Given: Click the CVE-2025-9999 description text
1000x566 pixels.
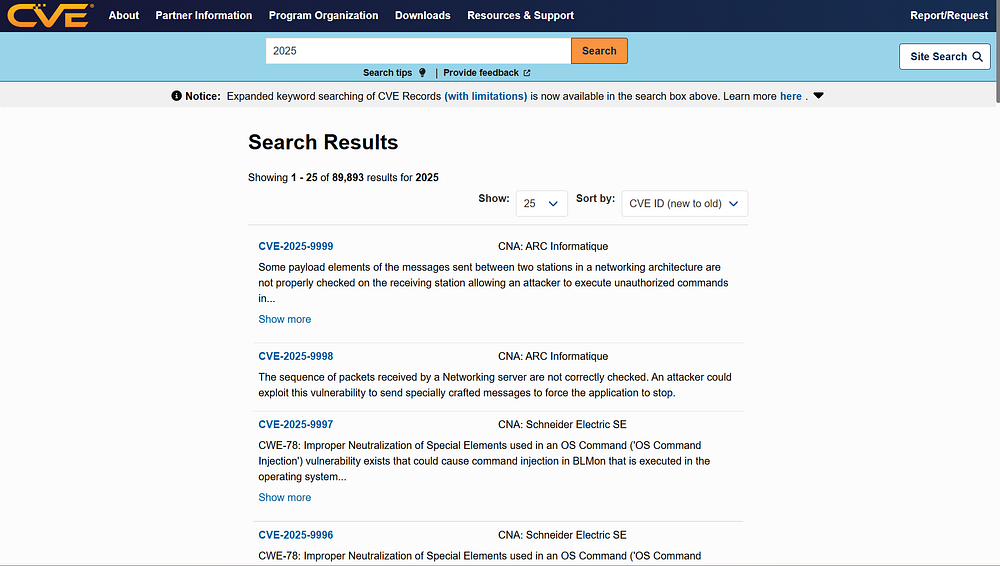Looking at the screenshot, I should pyautogui.click(x=493, y=283).
